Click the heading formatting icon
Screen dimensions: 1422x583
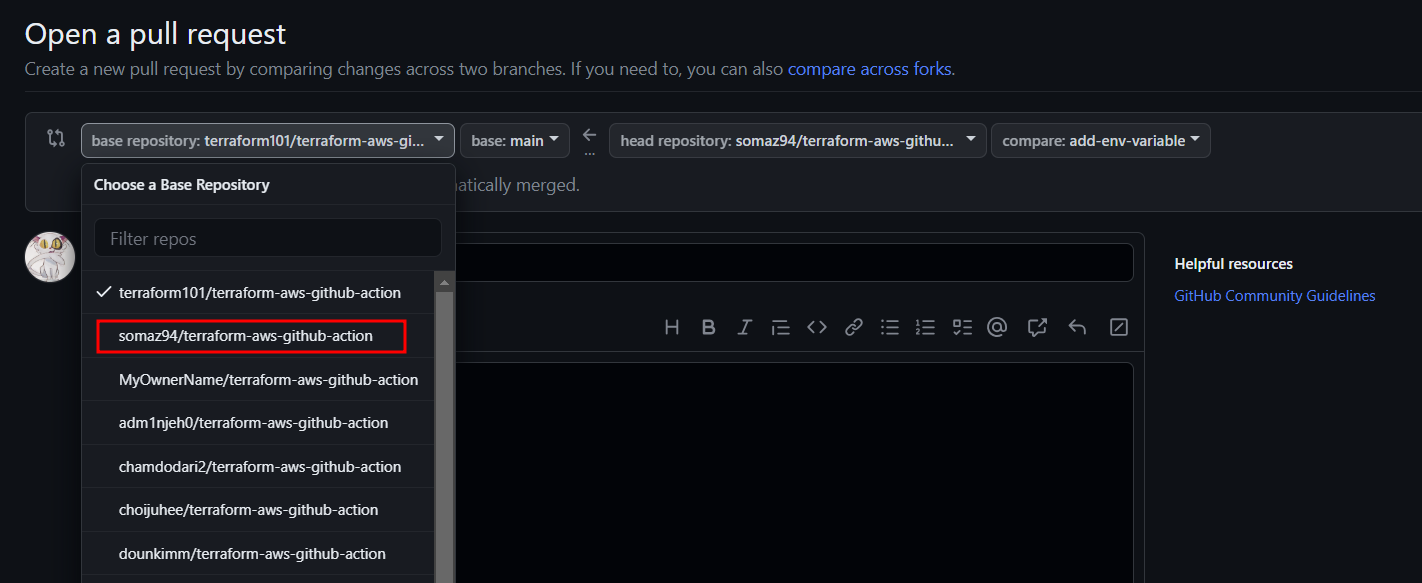click(672, 327)
